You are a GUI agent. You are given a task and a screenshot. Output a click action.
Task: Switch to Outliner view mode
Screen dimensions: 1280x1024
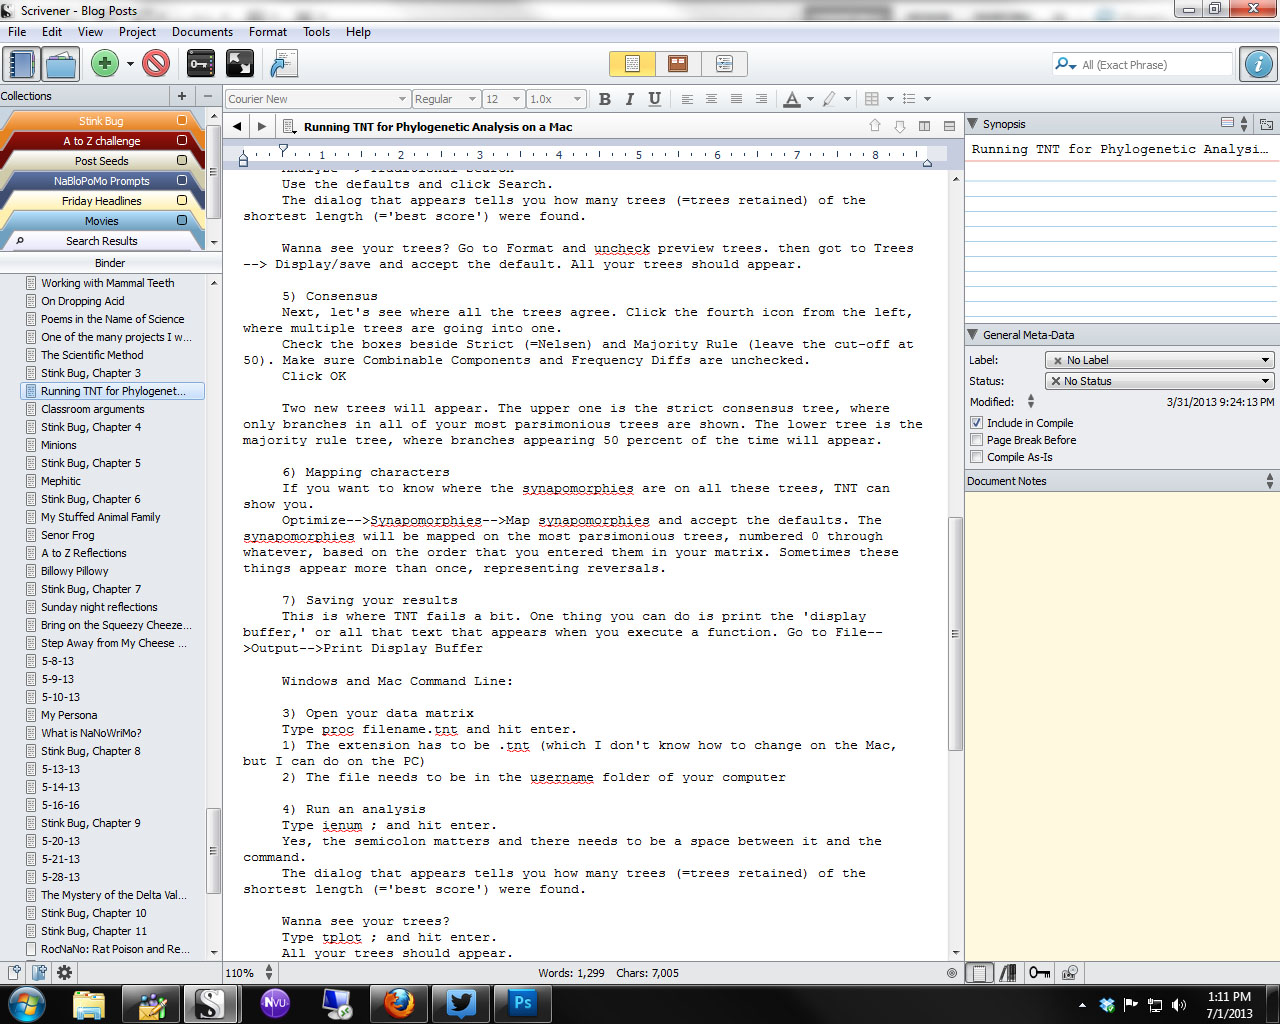pos(724,64)
